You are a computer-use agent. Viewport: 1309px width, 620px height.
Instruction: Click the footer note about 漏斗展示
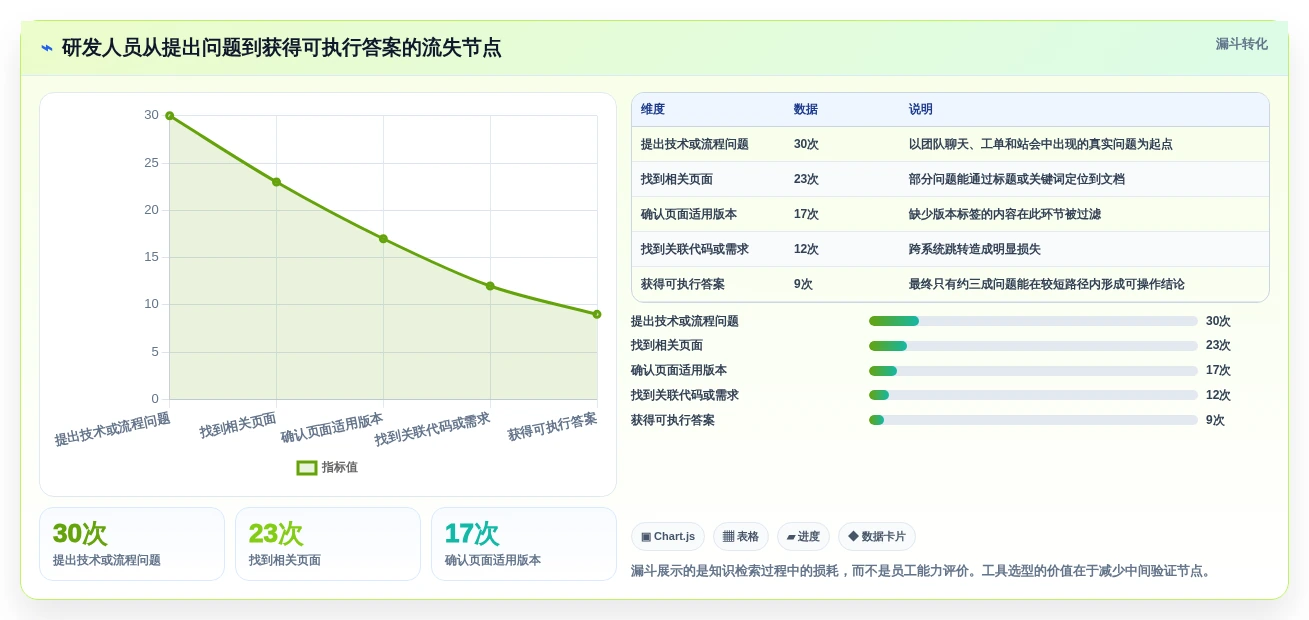[923, 571]
